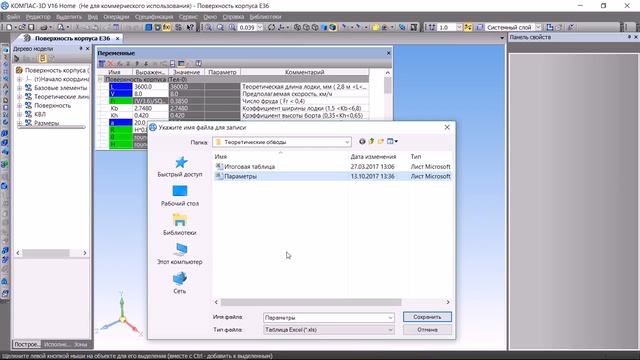This screenshot has height=360, width=640.
Task: Go up one folder level in dialog
Action: pos(371,141)
